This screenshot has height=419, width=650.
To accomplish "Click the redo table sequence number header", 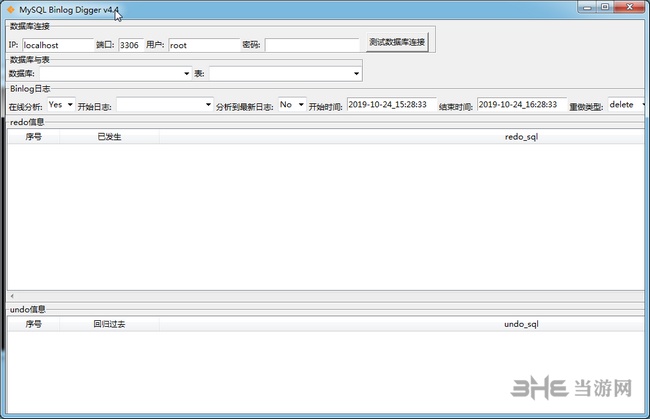I will click(x=34, y=137).
